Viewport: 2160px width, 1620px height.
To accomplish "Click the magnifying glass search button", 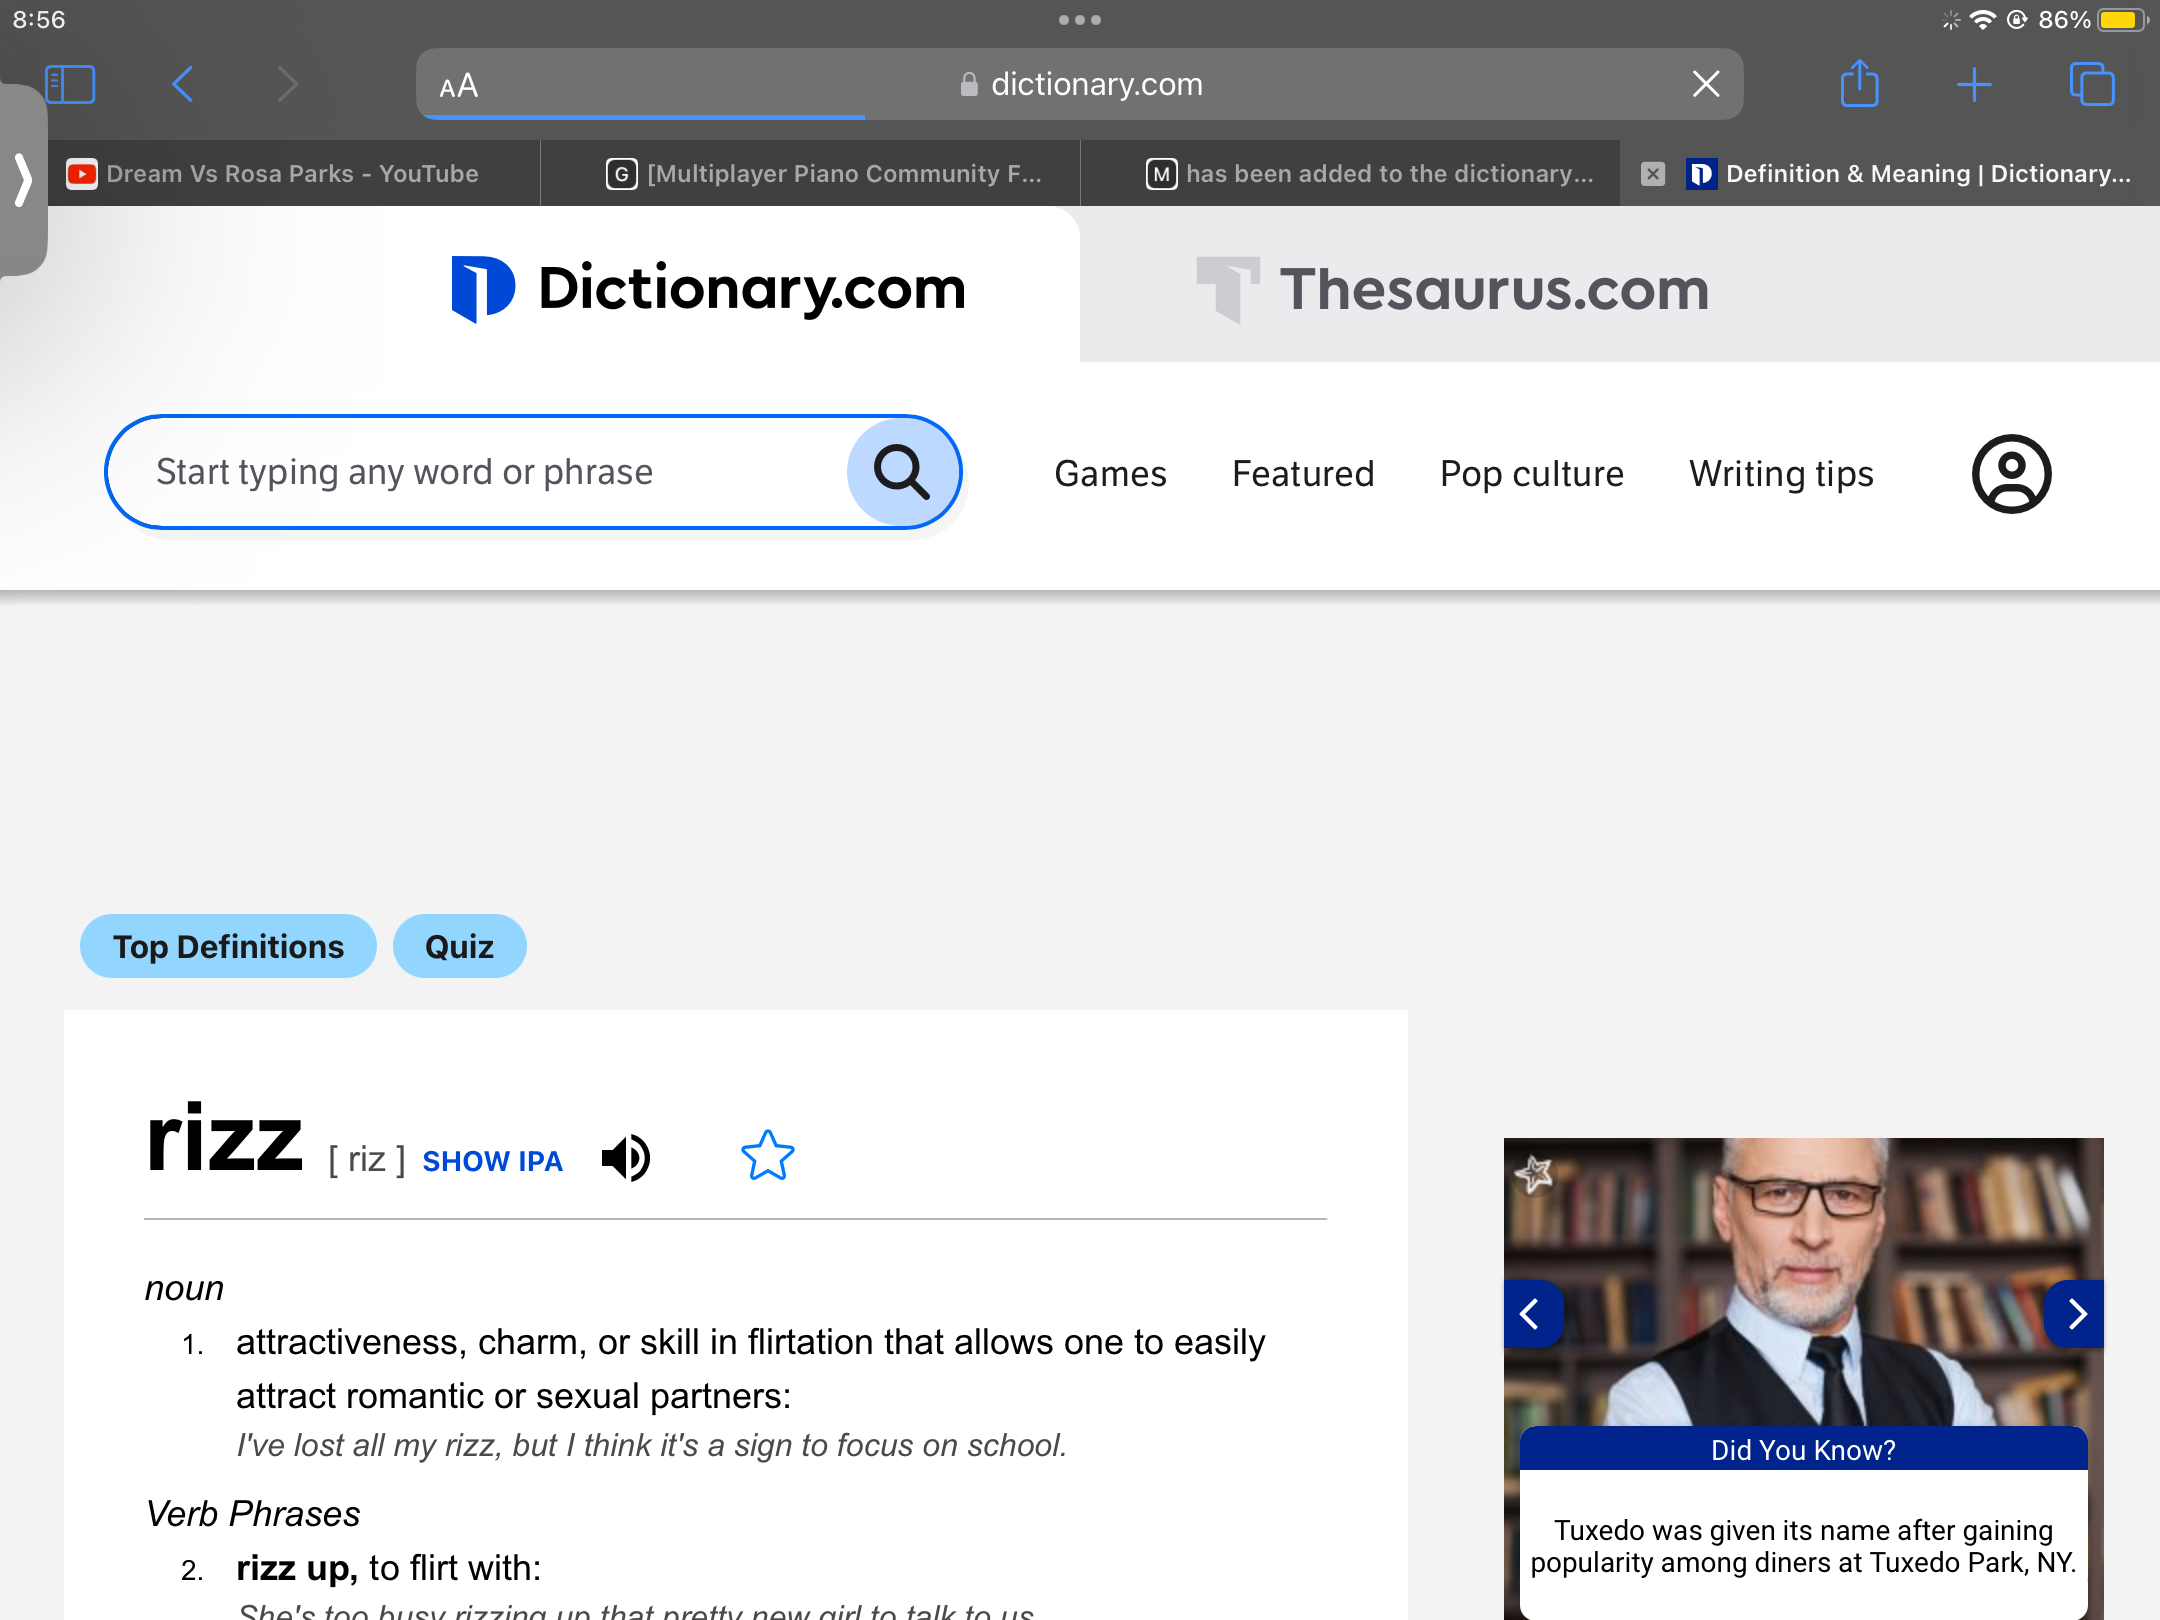I will pyautogui.click(x=902, y=472).
